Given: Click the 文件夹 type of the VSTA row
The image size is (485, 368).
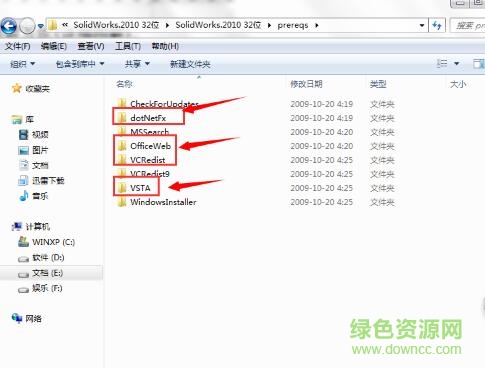Looking at the screenshot, I should coord(382,188).
